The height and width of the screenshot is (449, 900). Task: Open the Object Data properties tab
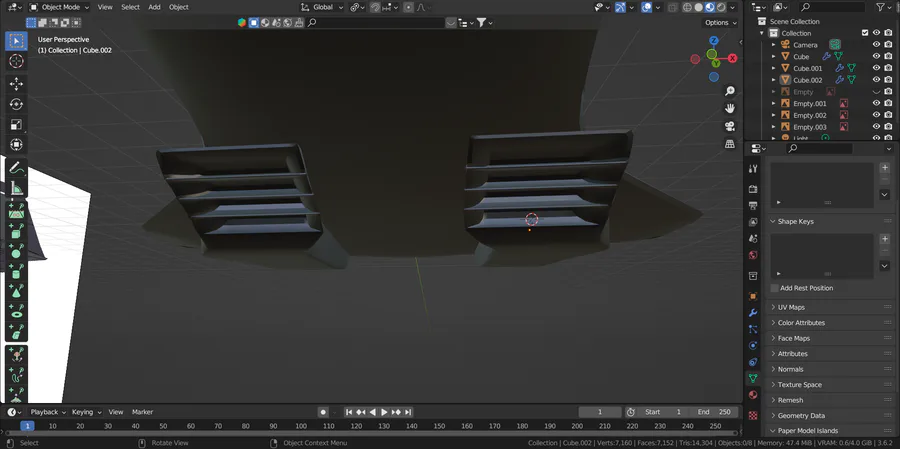[x=753, y=378]
